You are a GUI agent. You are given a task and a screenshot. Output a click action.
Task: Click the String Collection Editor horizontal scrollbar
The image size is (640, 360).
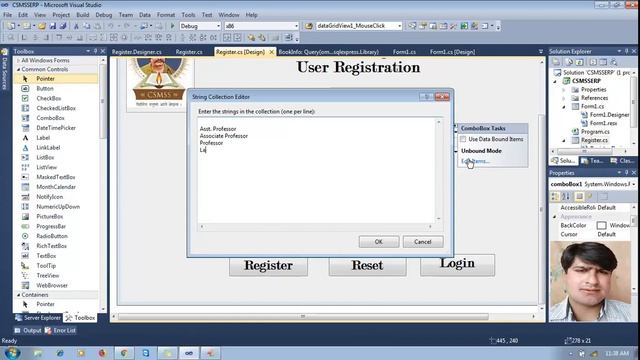(x=316, y=227)
